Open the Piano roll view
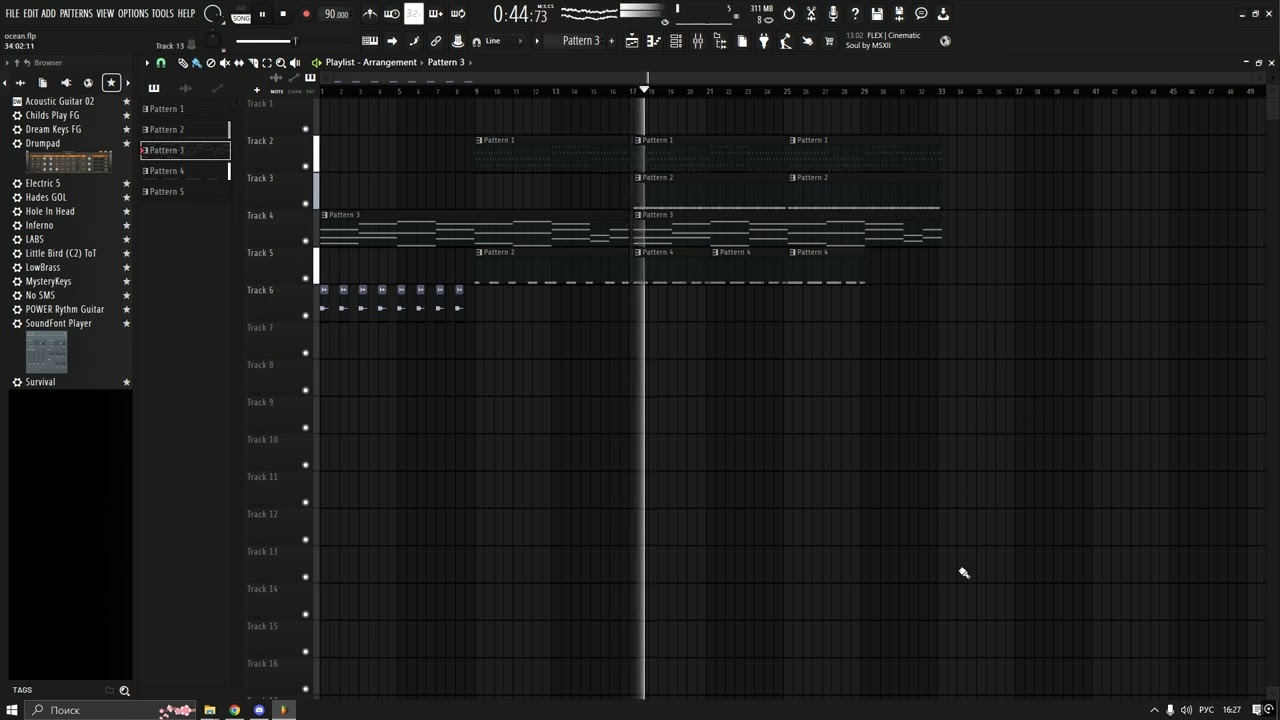The image size is (1280, 720). tap(654, 41)
